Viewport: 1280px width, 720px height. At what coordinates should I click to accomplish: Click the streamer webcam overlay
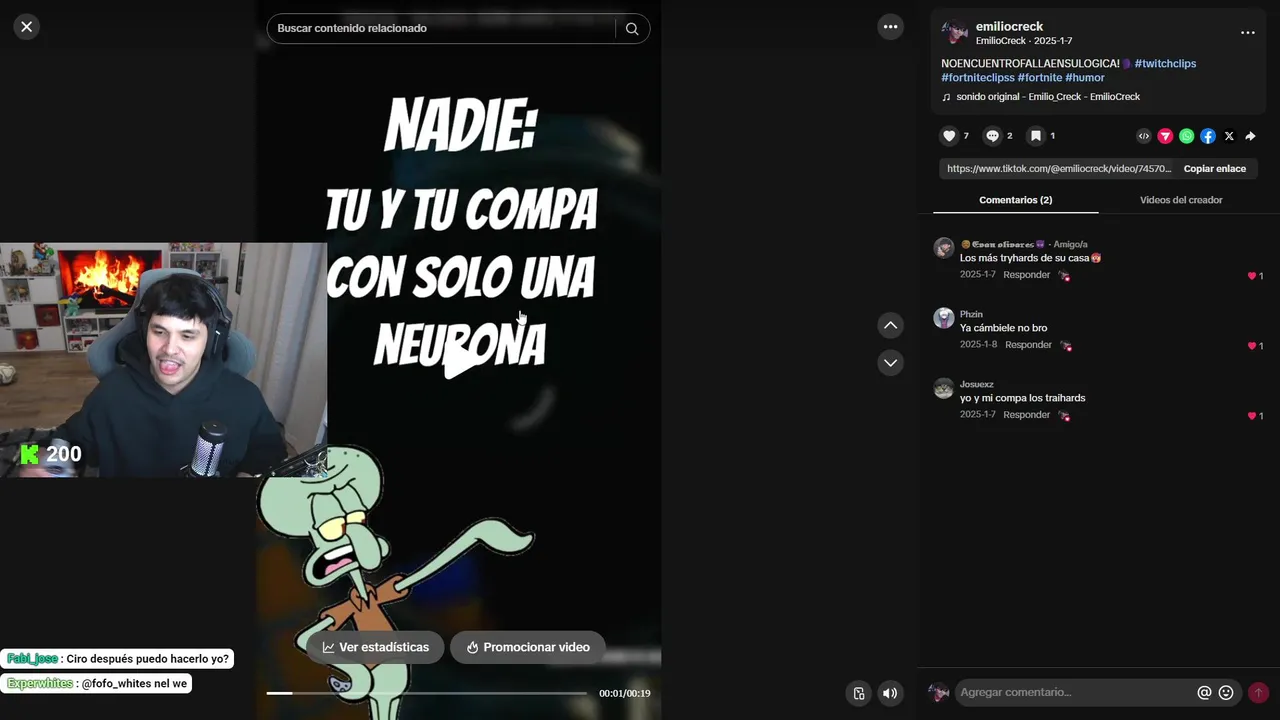click(x=163, y=360)
